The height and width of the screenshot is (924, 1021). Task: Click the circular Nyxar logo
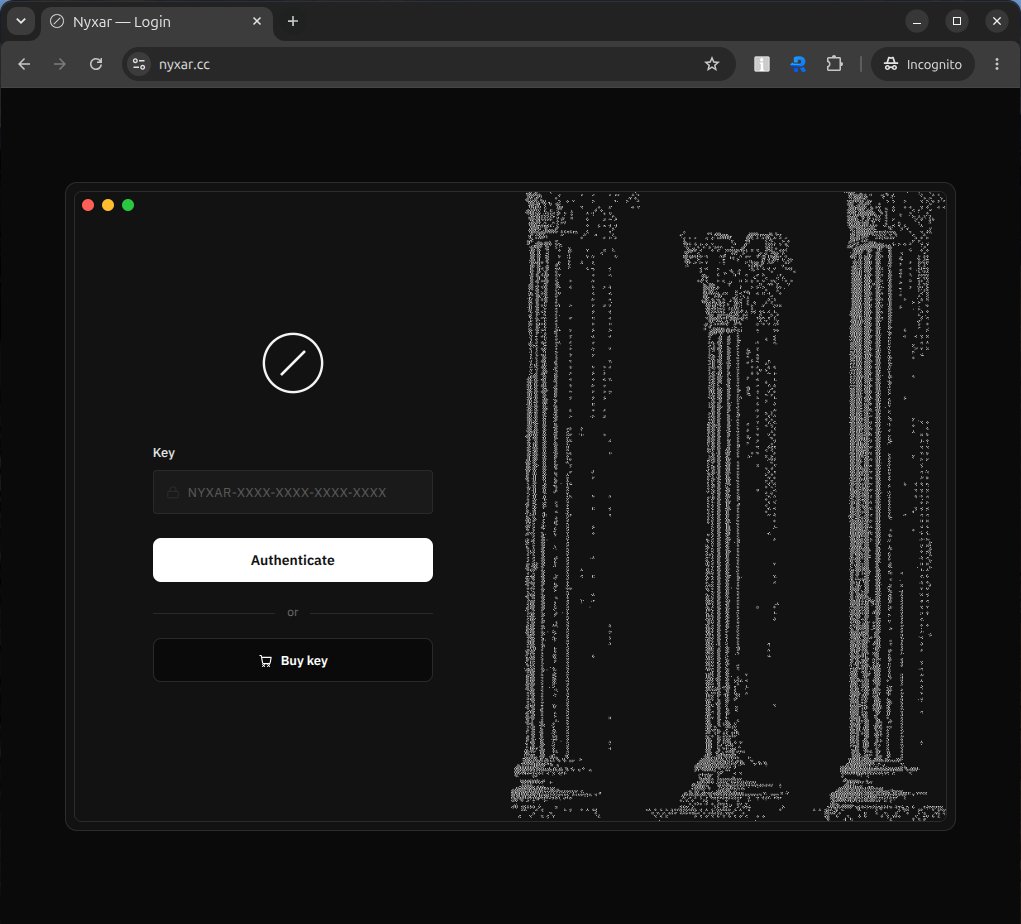coord(293,363)
